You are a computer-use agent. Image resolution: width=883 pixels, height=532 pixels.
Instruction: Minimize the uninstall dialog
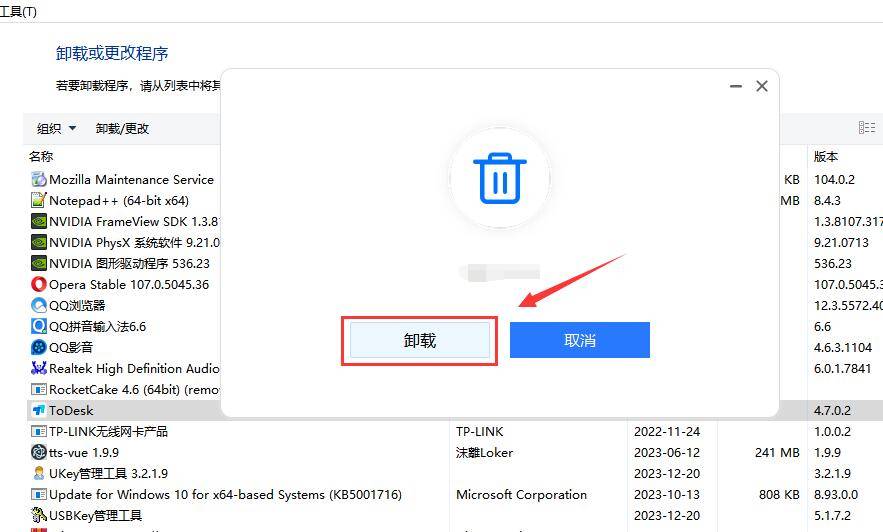click(x=735, y=86)
